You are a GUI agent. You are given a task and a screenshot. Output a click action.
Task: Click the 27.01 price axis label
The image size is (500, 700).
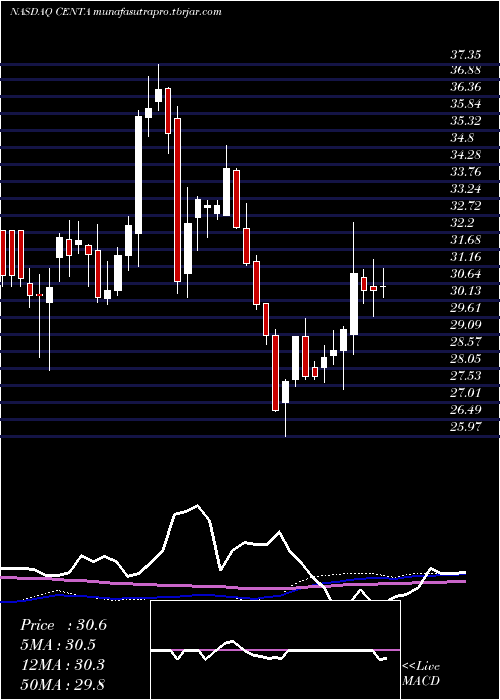tap(466, 393)
